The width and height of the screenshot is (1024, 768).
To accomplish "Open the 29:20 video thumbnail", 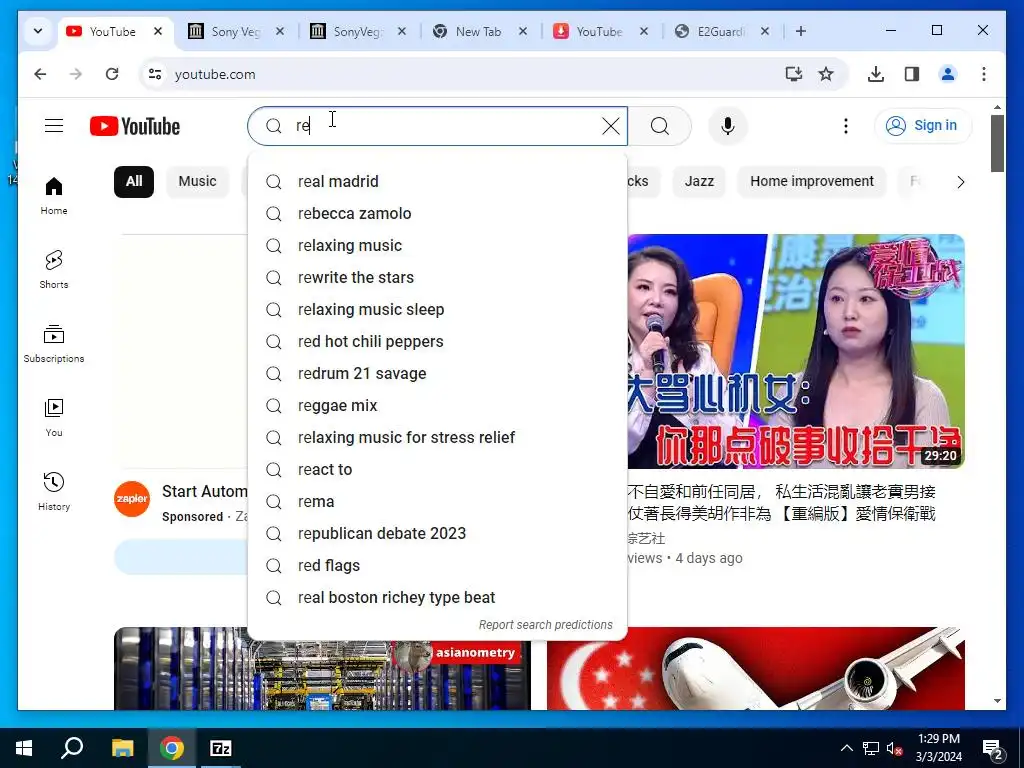I will pos(796,351).
